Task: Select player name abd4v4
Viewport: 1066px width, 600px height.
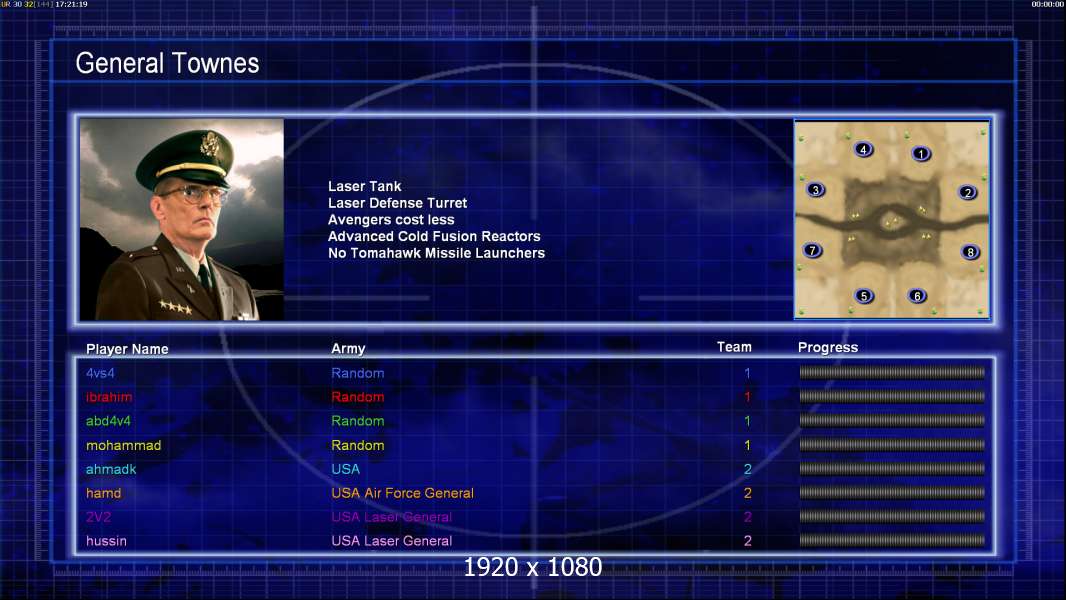Action: pyautogui.click(x=108, y=421)
